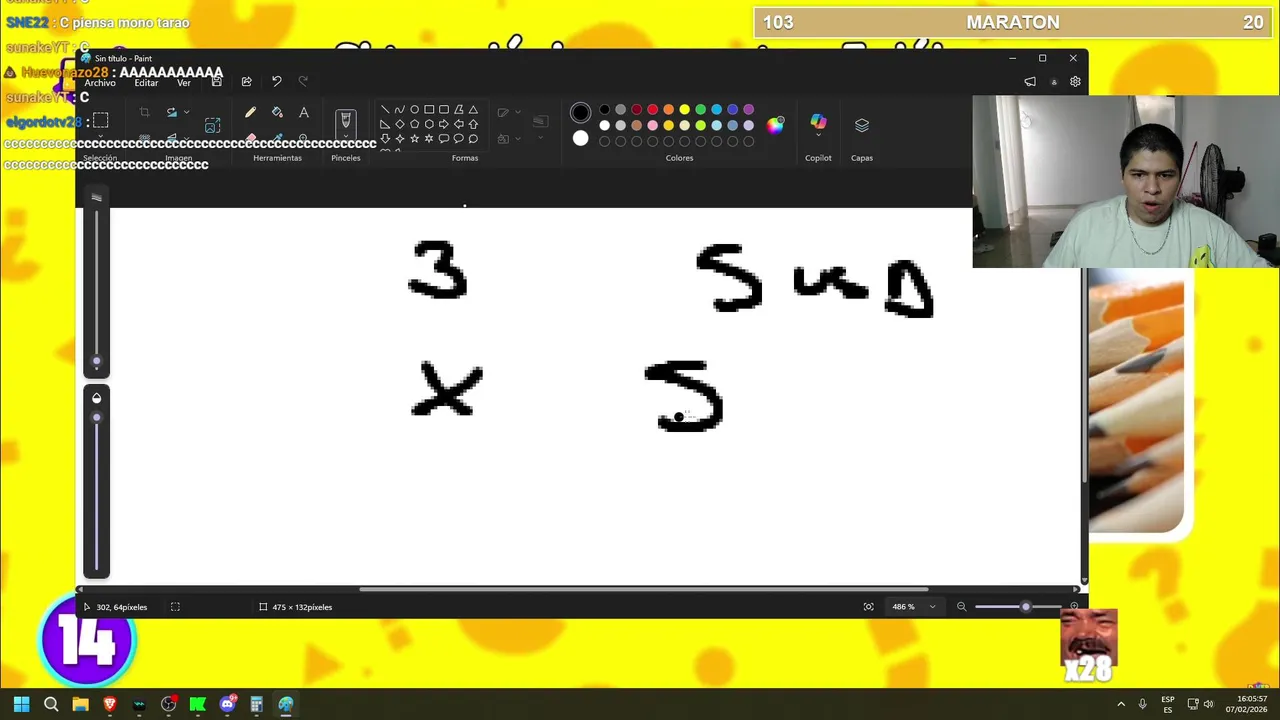
Task: Click the Undo arrow
Action: [276, 82]
